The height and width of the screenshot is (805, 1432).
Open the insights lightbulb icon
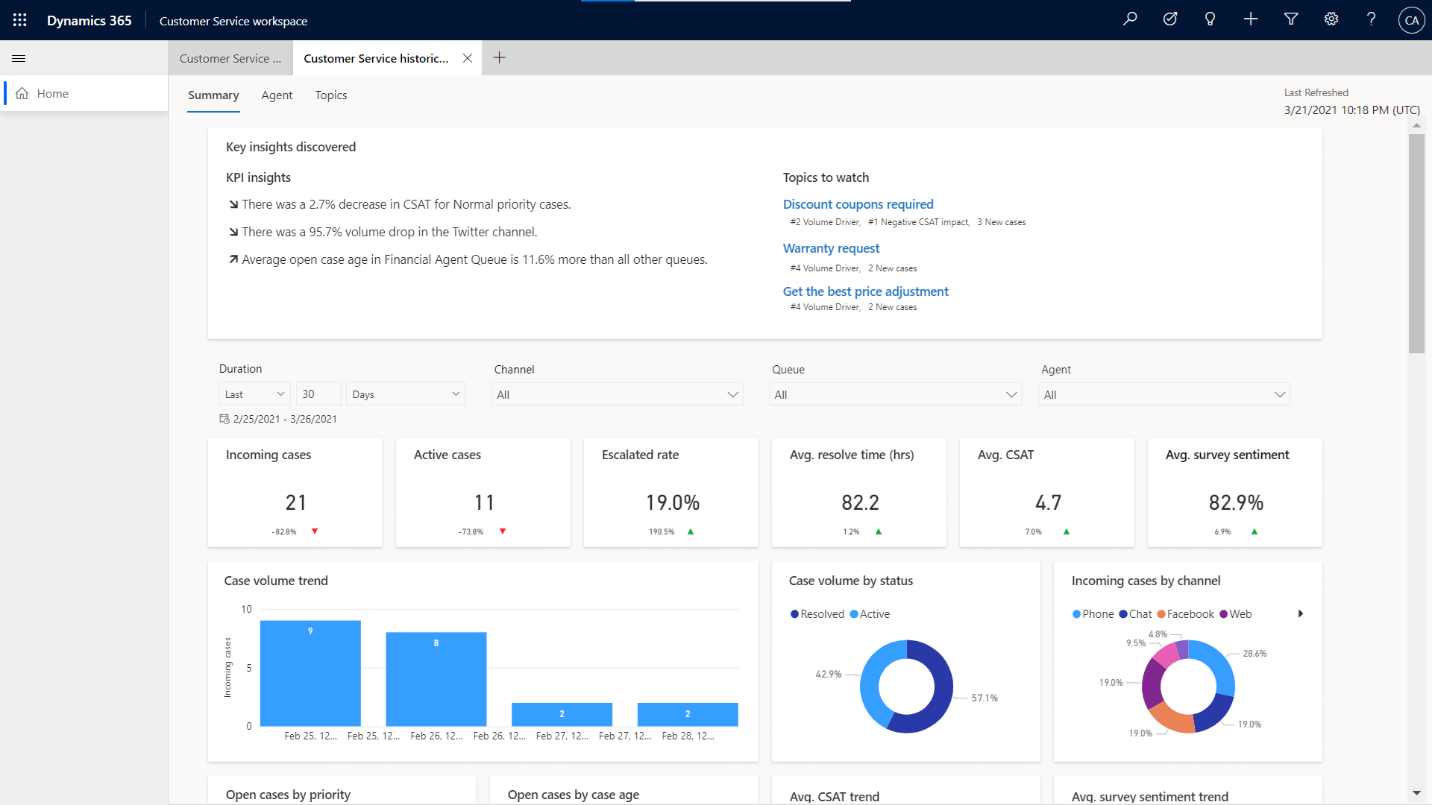(x=1210, y=19)
